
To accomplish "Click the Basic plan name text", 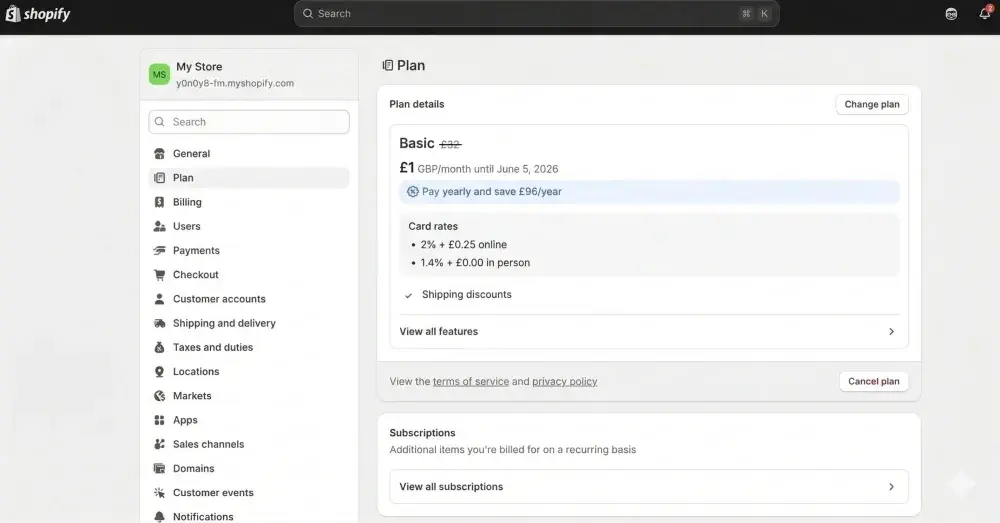I will (x=416, y=144).
